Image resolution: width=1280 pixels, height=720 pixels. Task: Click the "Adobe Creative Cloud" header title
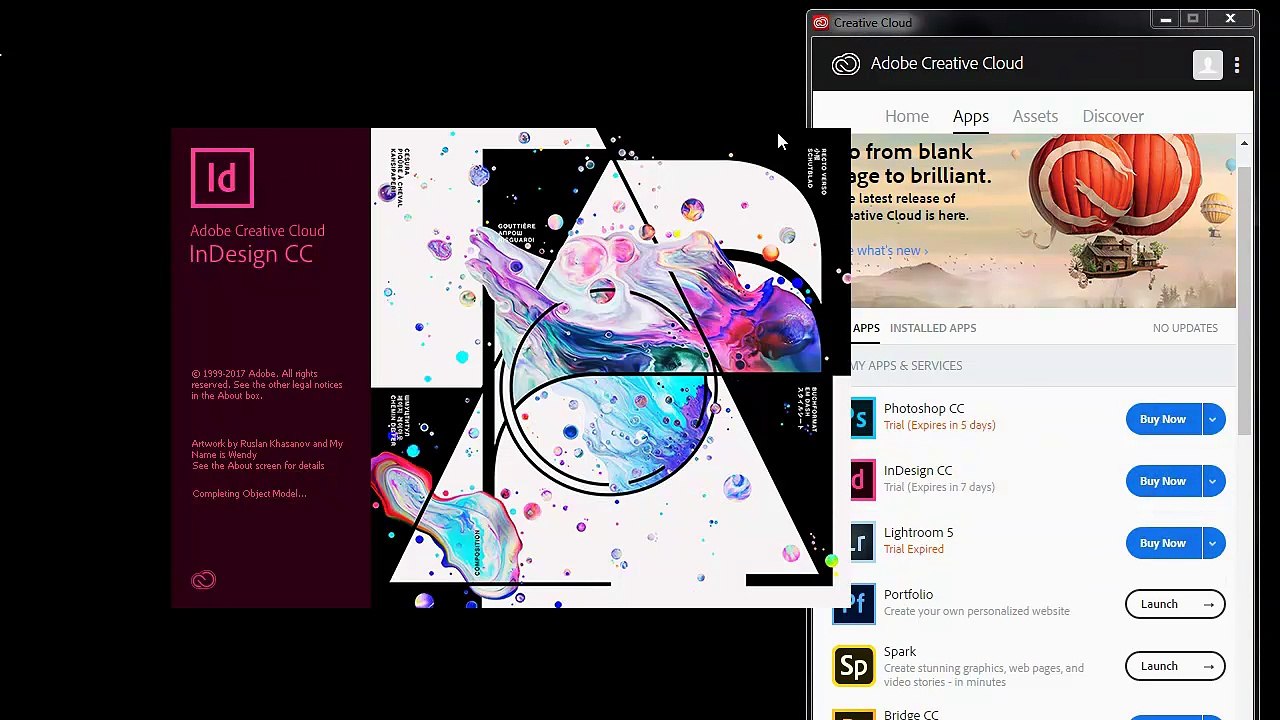pos(947,64)
